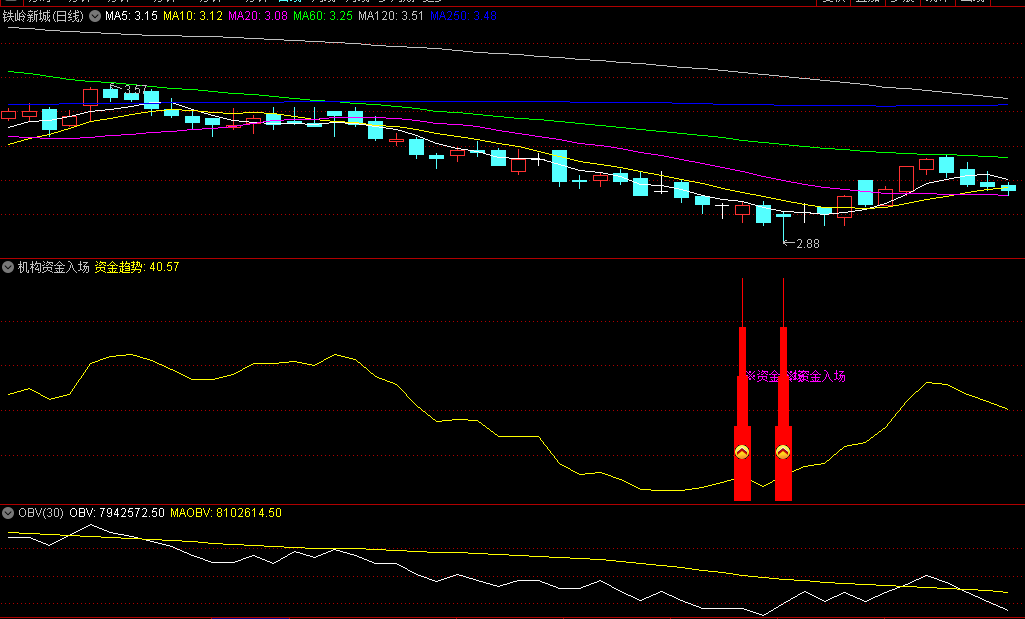Select the yellow MA10: 3.12 label

coord(193,16)
